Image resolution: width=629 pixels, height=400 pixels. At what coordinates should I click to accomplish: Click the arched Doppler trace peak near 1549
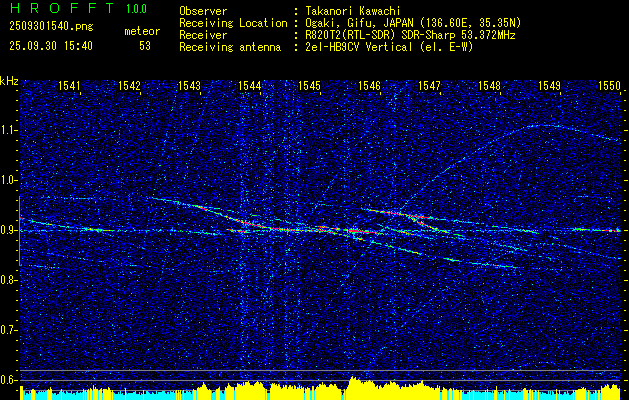coord(544,126)
